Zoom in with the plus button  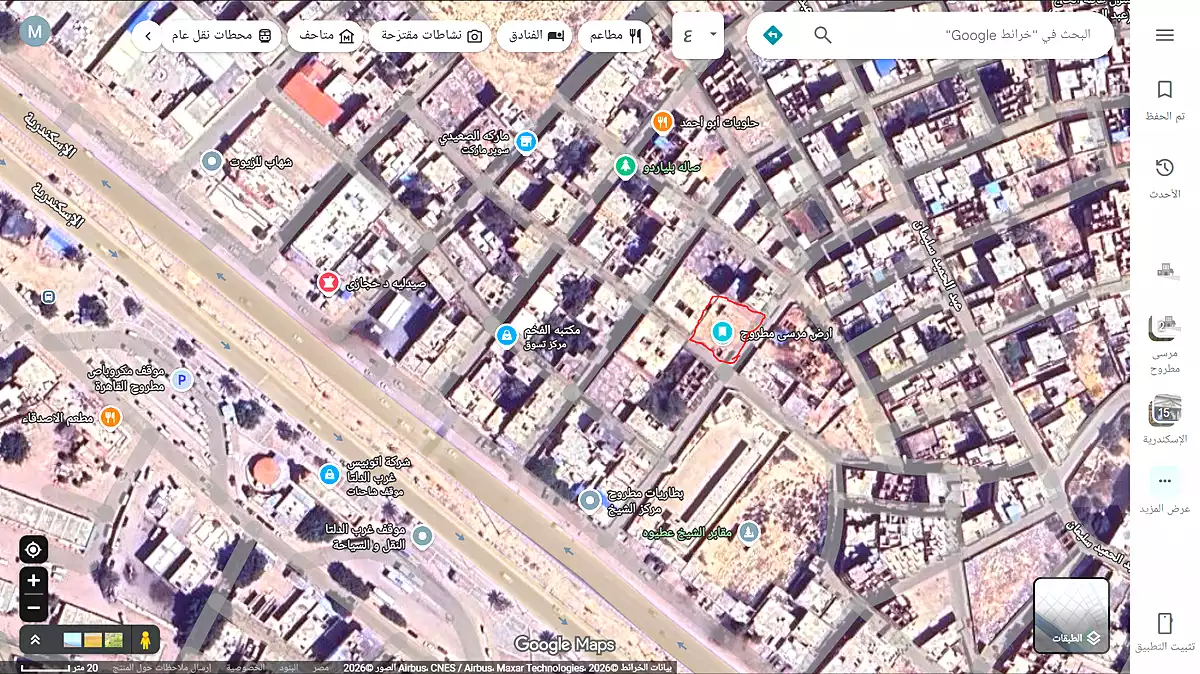[x=33, y=581]
